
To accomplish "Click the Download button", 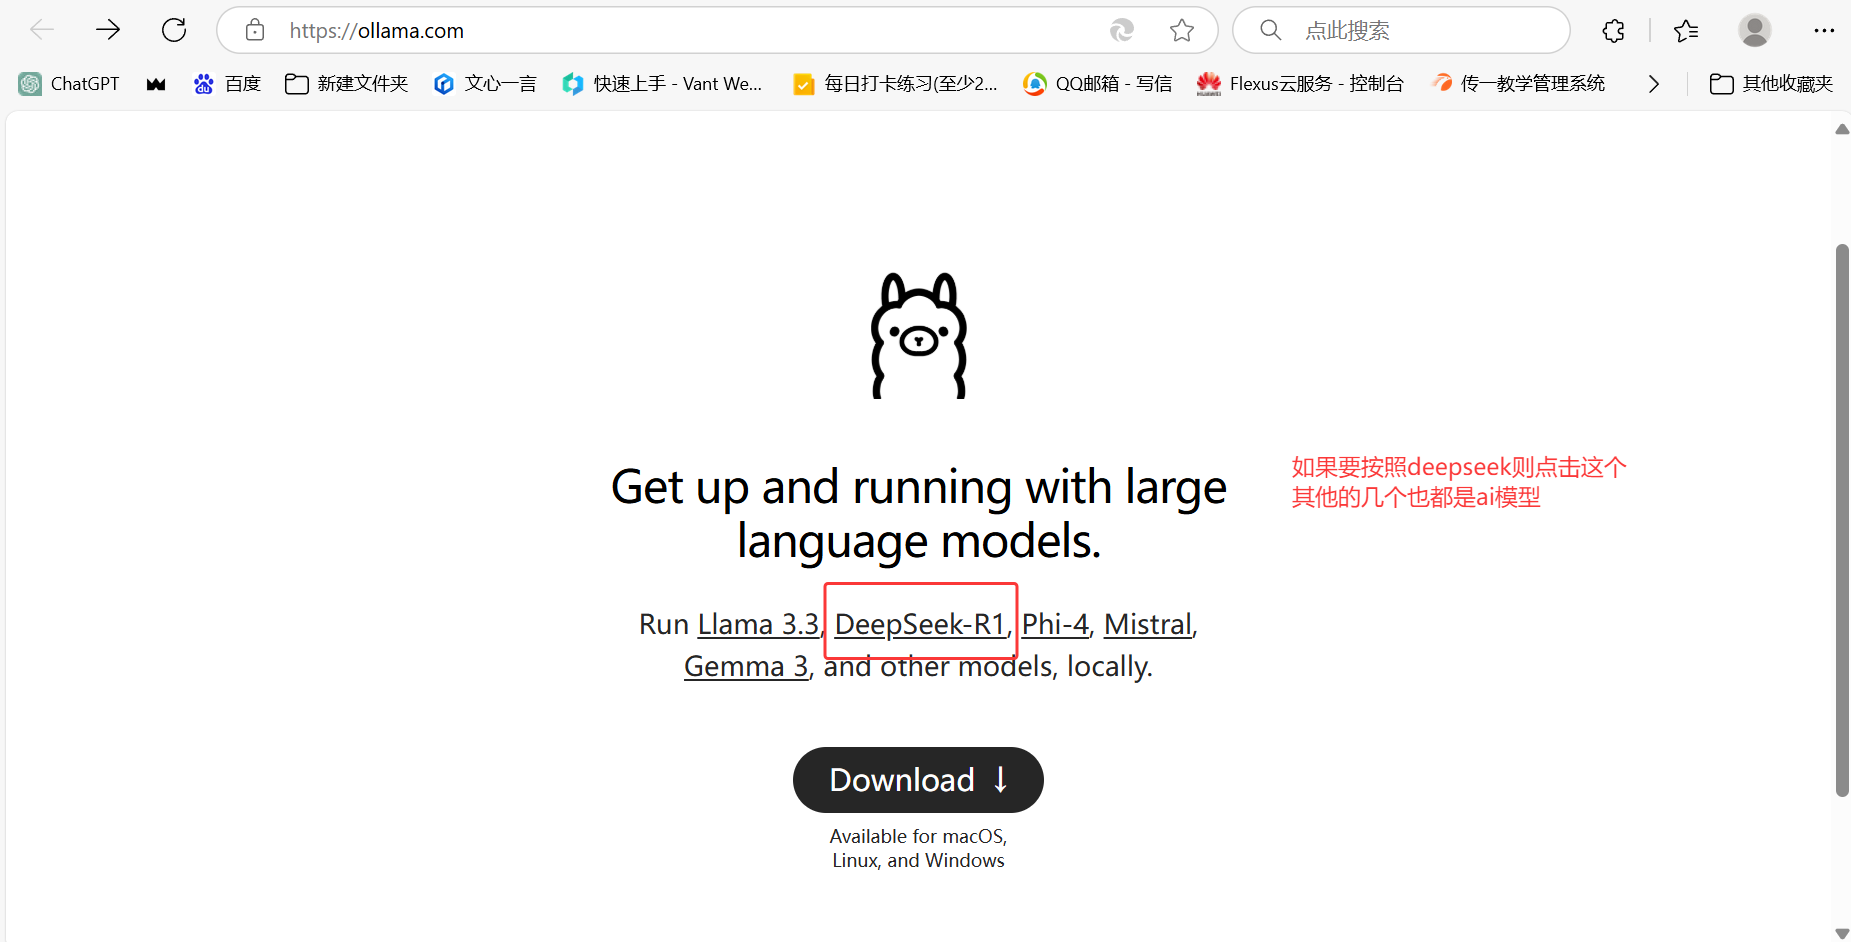I will (918, 780).
